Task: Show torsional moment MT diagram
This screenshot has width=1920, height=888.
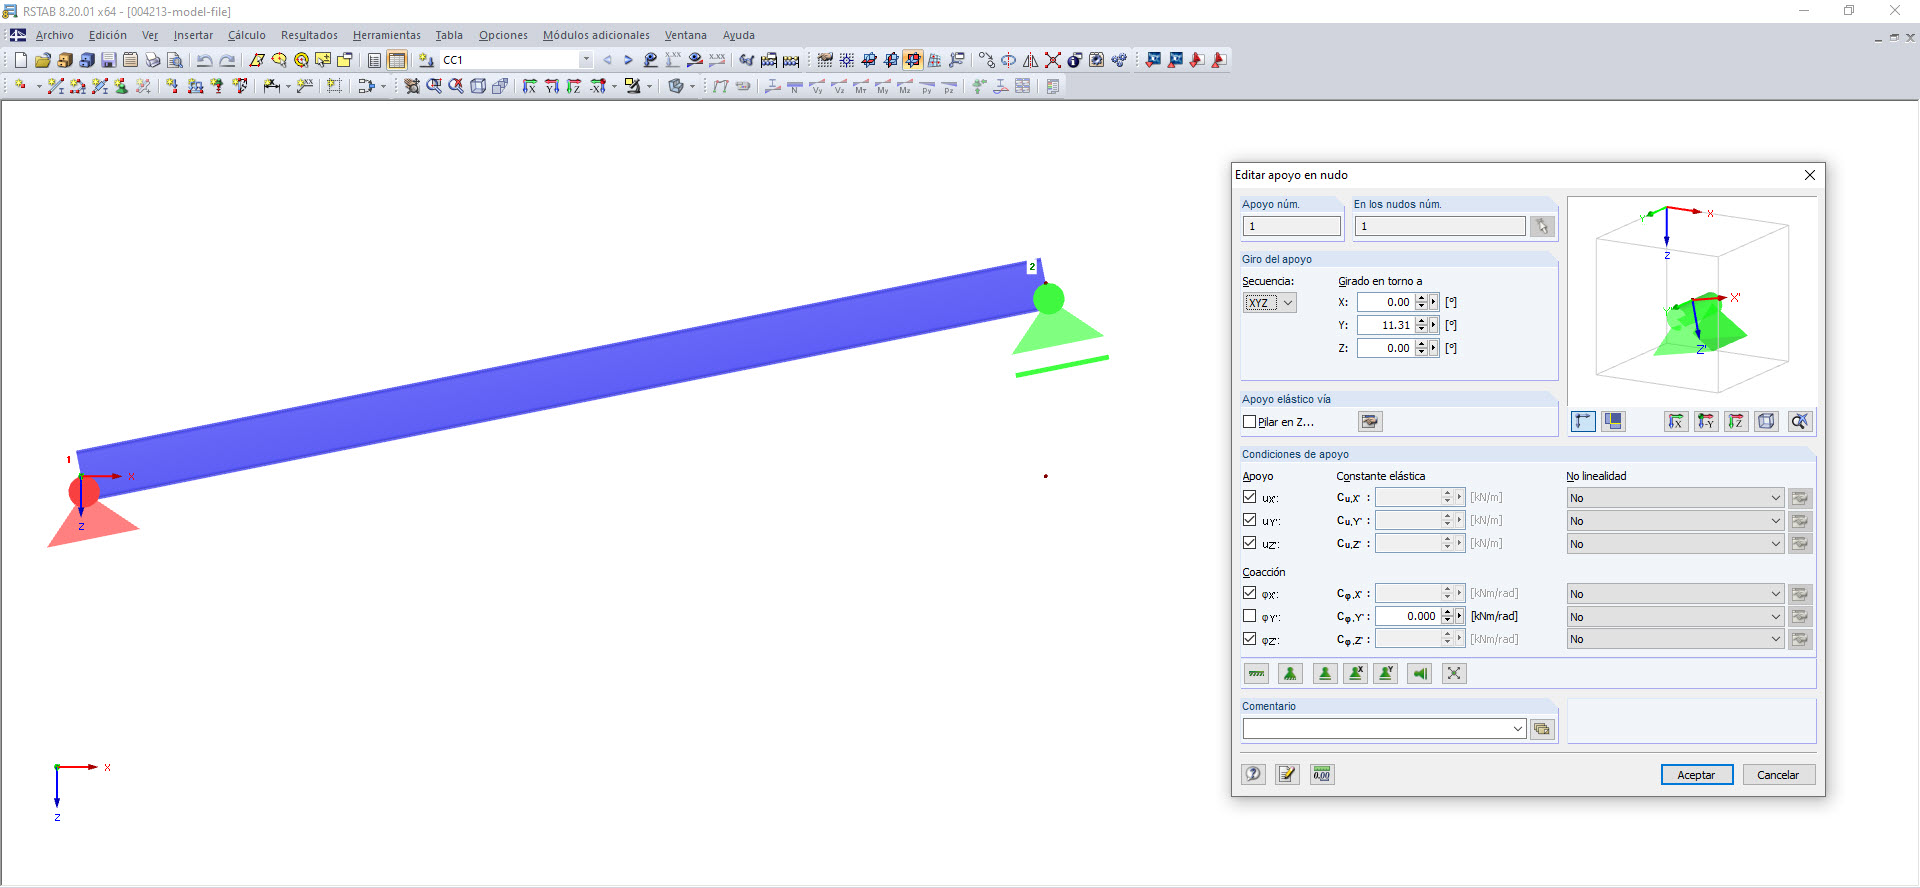Action: click(861, 87)
